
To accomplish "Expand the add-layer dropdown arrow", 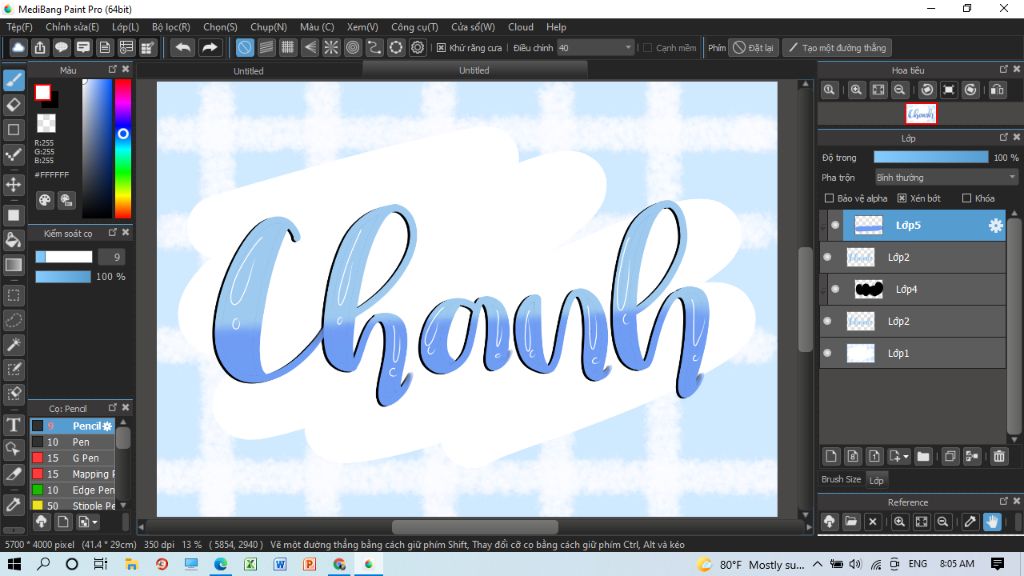I will point(906,457).
